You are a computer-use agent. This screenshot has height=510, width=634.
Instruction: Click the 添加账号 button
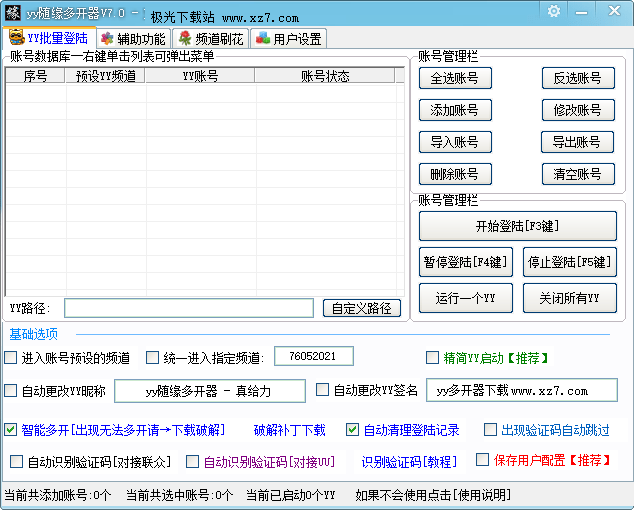(x=455, y=110)
